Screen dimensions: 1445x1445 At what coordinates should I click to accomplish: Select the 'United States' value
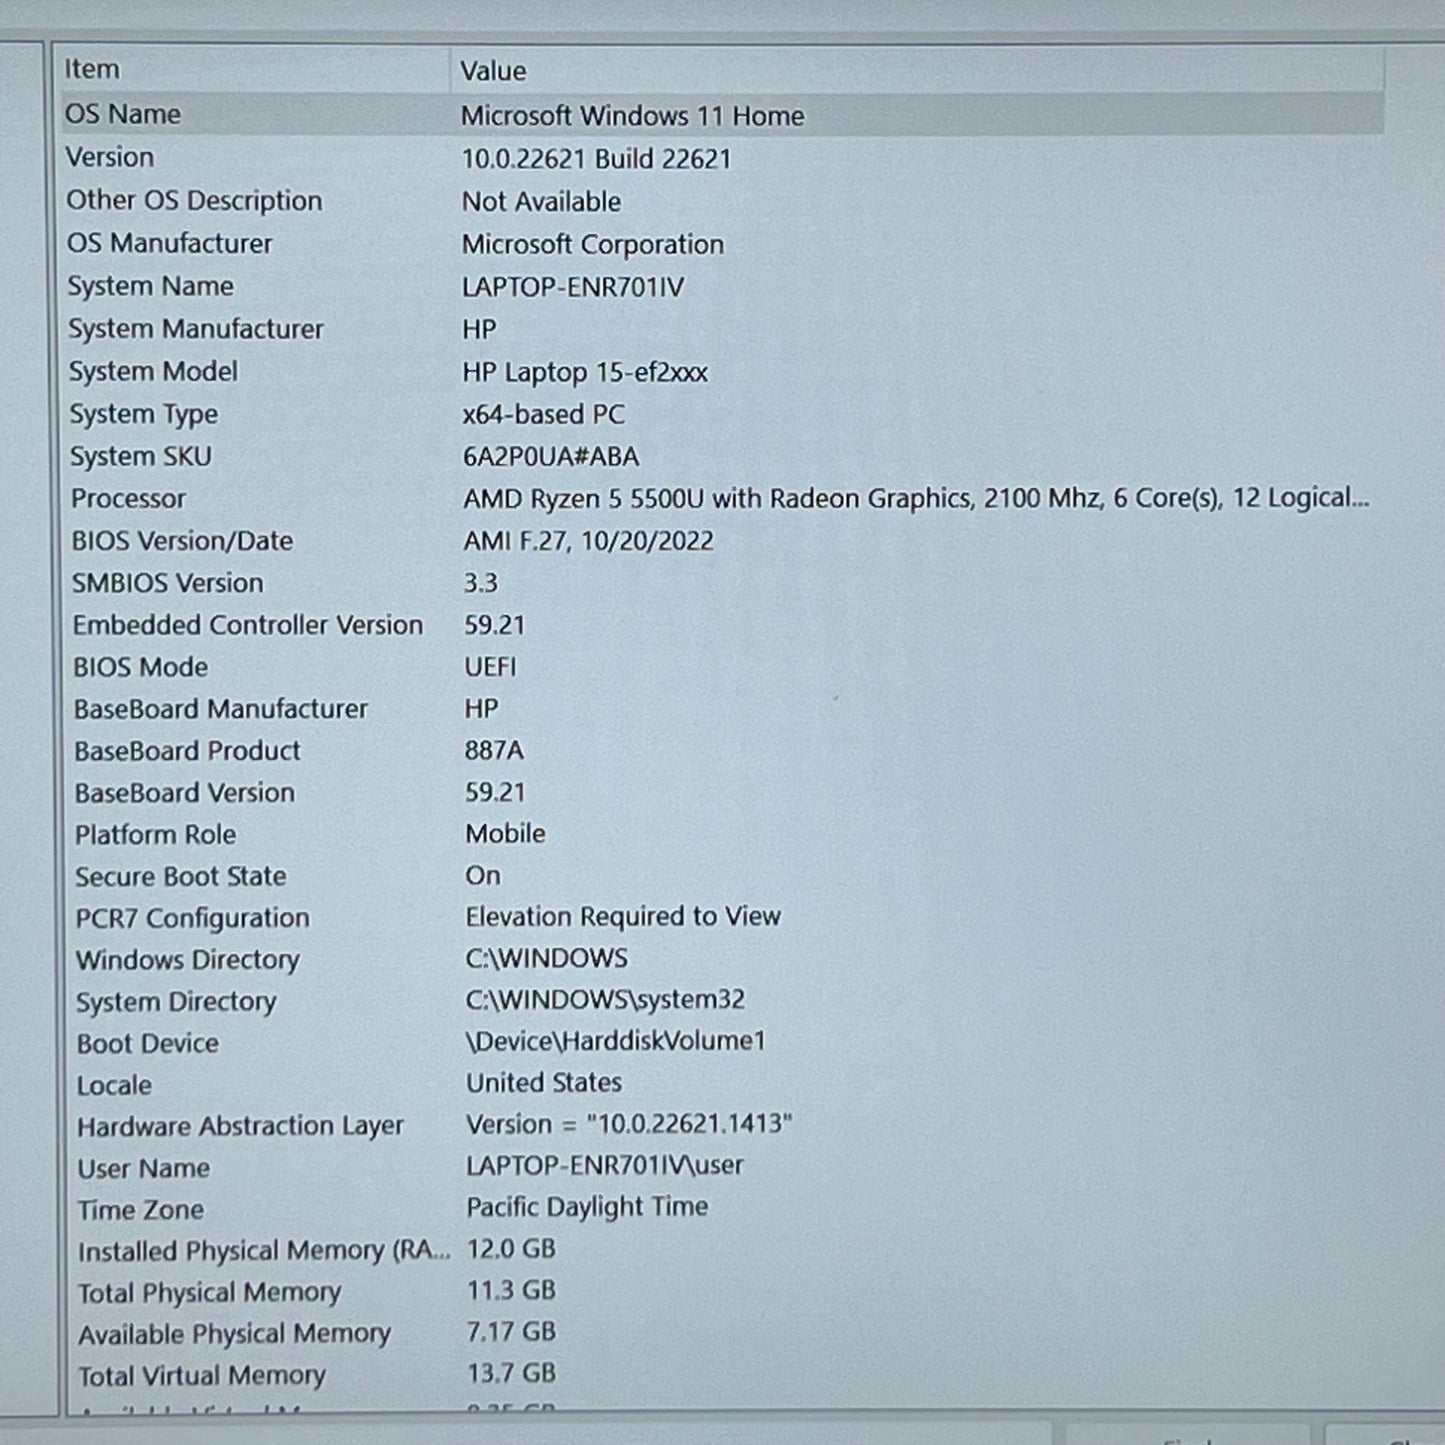544,1083
